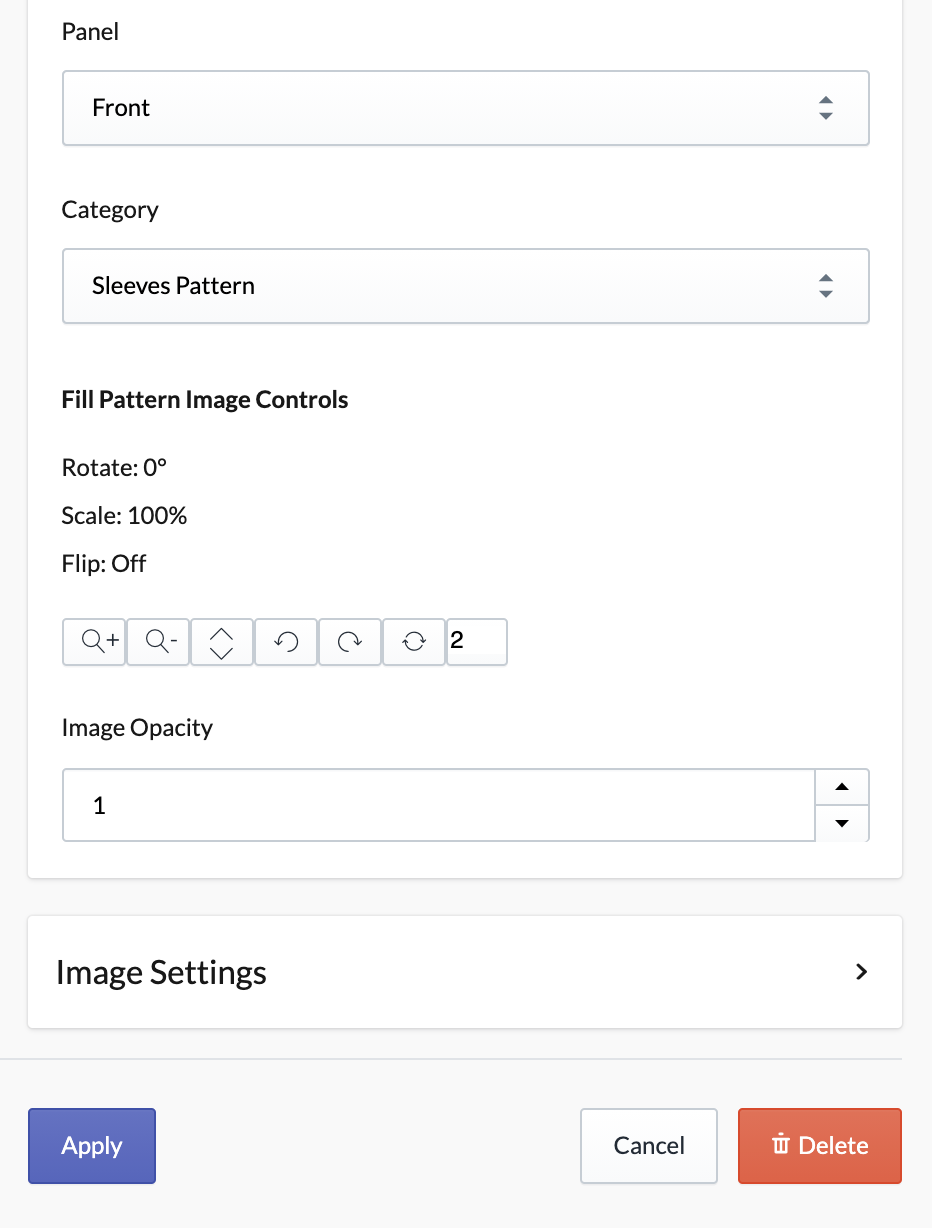Delete this item with red button
The image size is (932, 1228).
pos(820,1146)
